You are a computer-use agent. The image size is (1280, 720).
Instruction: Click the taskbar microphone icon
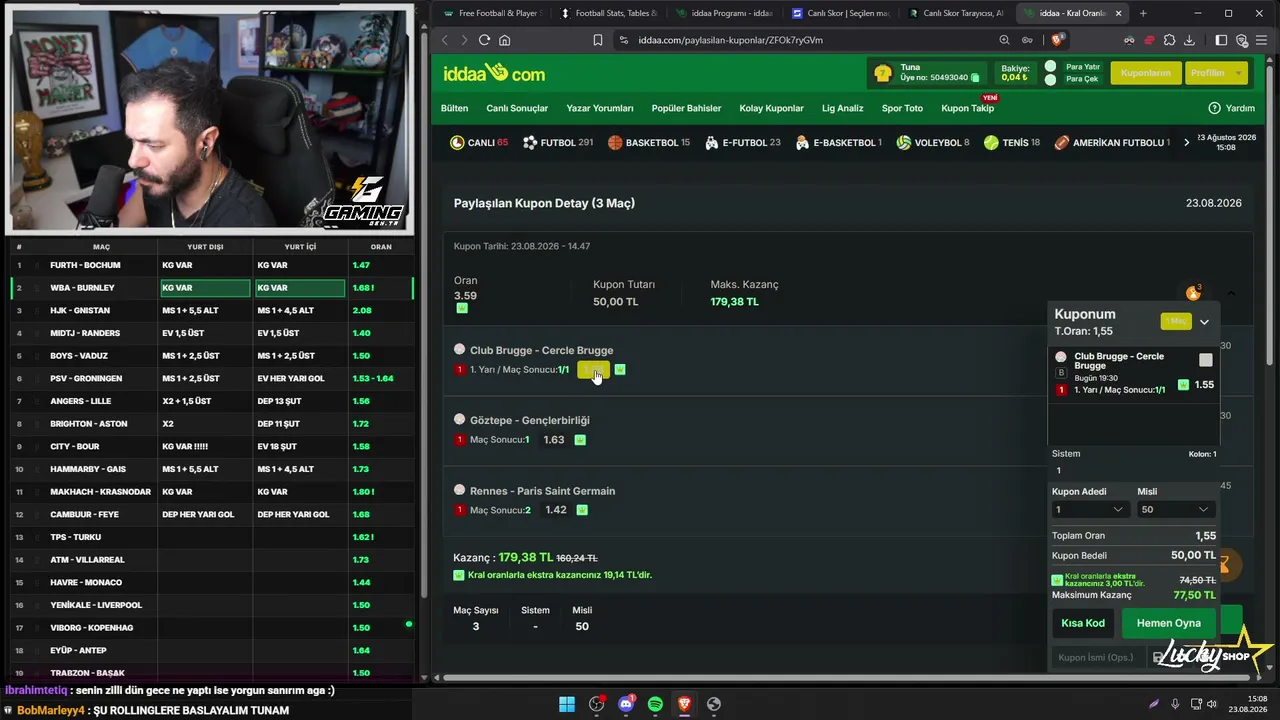[1175, 704]
